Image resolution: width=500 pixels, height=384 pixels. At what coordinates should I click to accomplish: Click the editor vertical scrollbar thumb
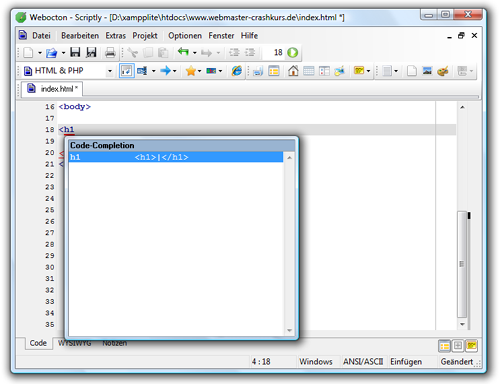[462, 264]
